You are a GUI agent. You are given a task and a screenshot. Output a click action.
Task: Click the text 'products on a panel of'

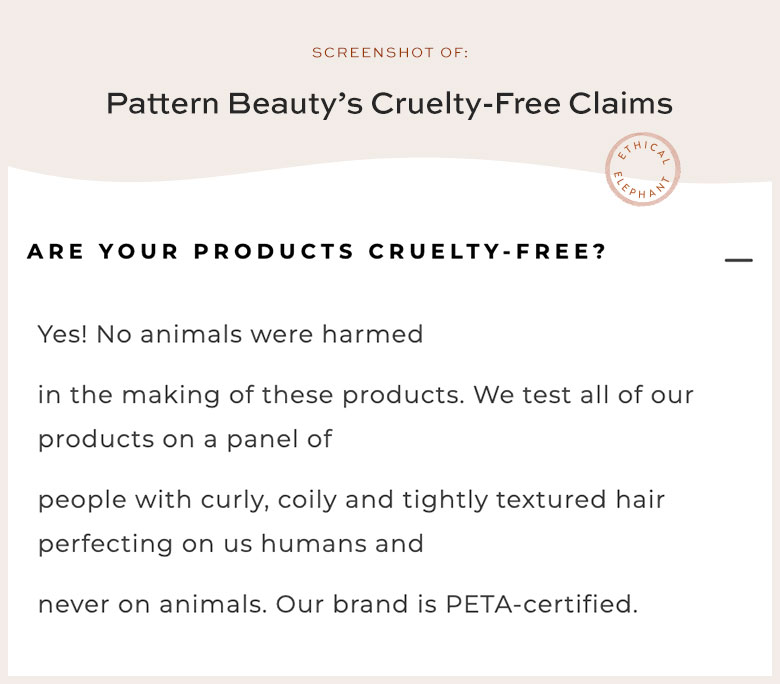pyautogui.click(x=185, y=439)
